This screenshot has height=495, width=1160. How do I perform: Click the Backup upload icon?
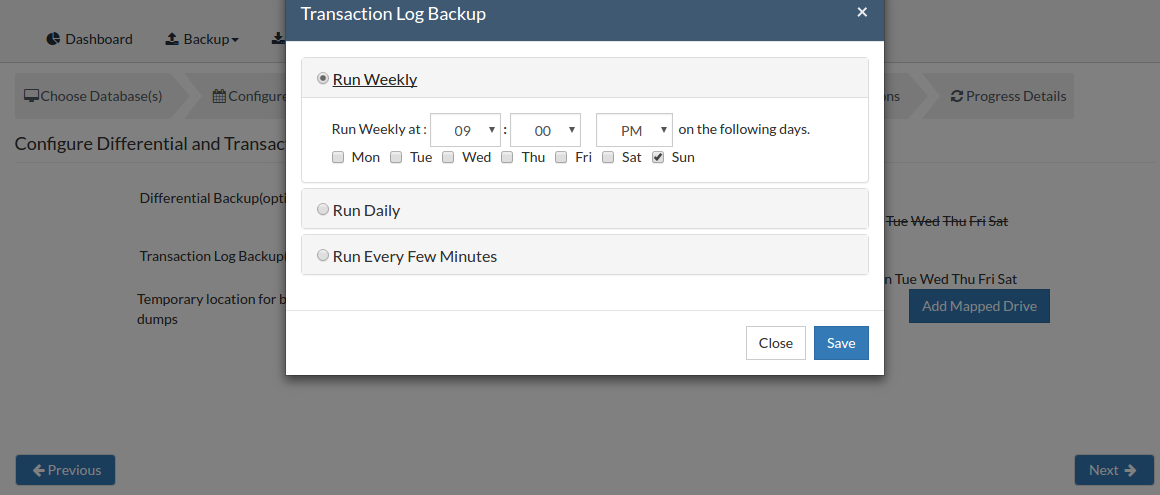pyautogui.click(x=172, y=39)
